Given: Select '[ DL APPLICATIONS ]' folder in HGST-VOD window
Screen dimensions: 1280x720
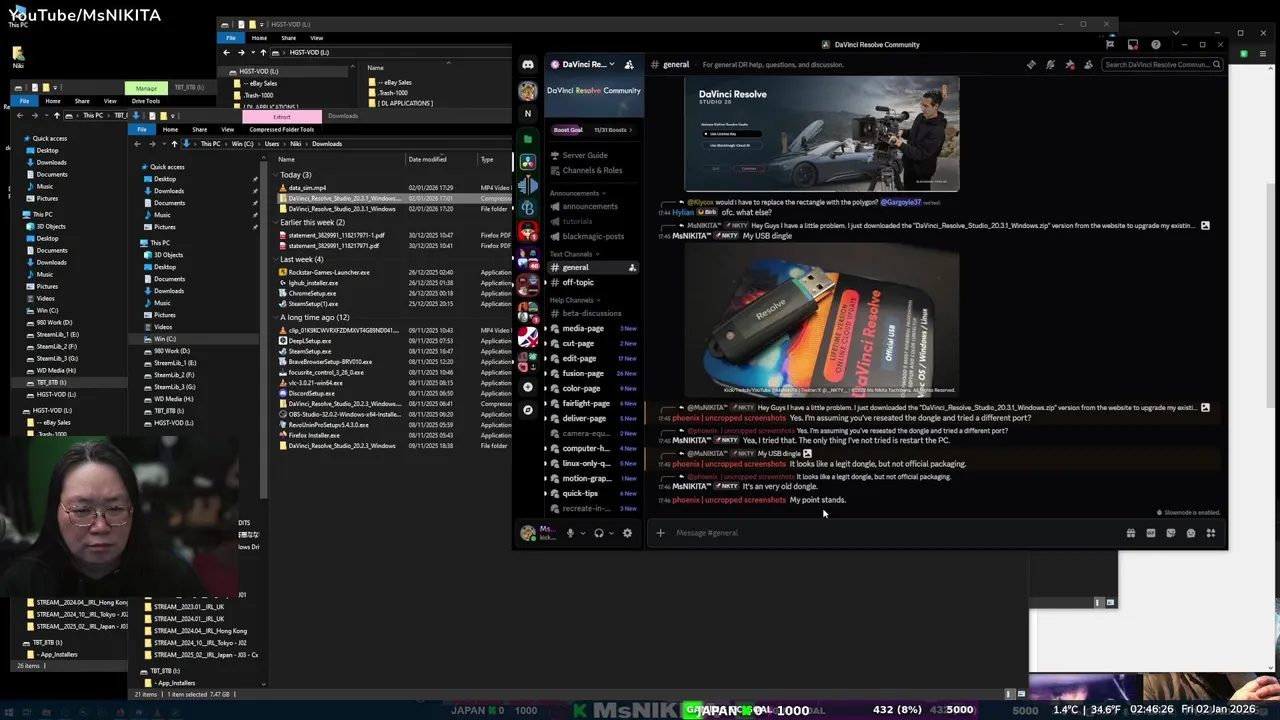Looking at the screenshot, I should [405, 103].
